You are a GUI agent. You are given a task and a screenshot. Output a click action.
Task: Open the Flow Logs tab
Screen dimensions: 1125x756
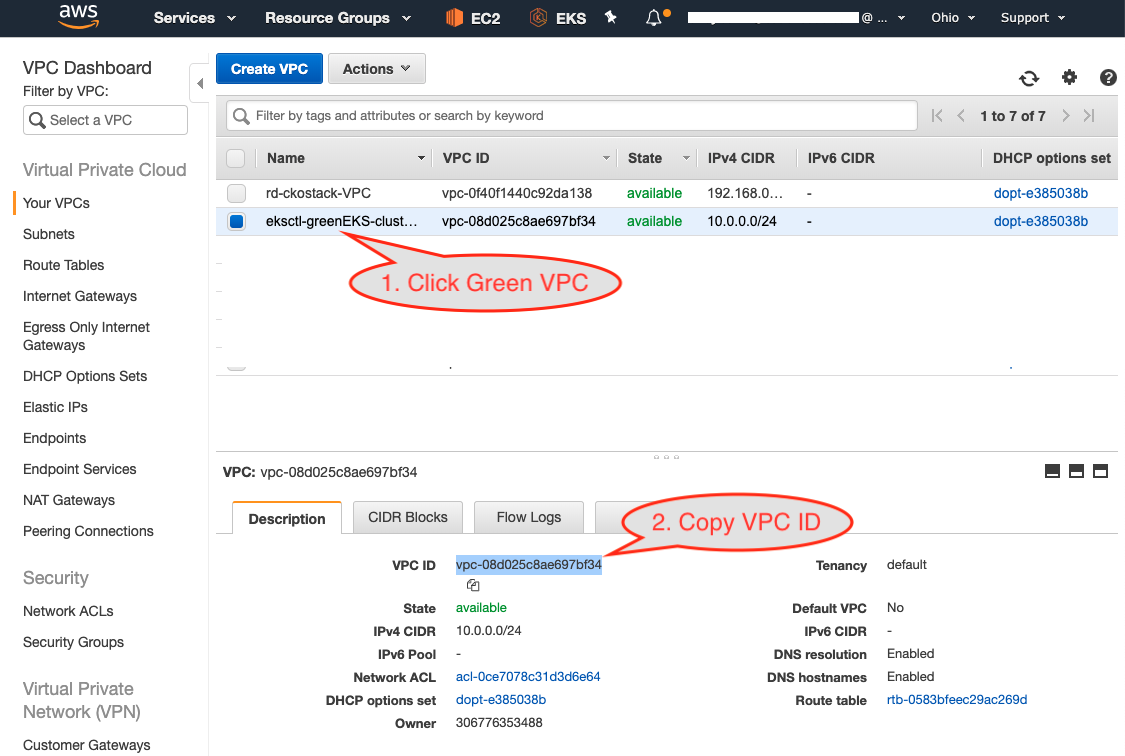point(528,517)
